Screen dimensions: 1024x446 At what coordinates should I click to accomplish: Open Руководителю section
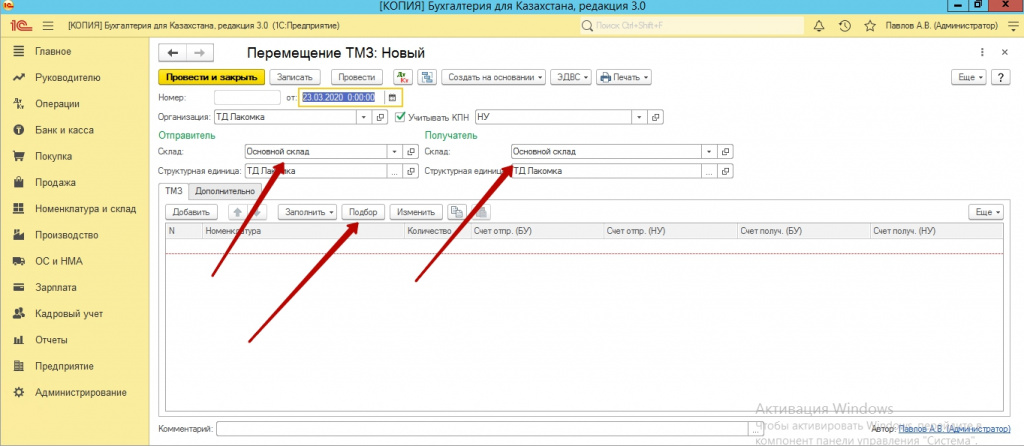68,78
